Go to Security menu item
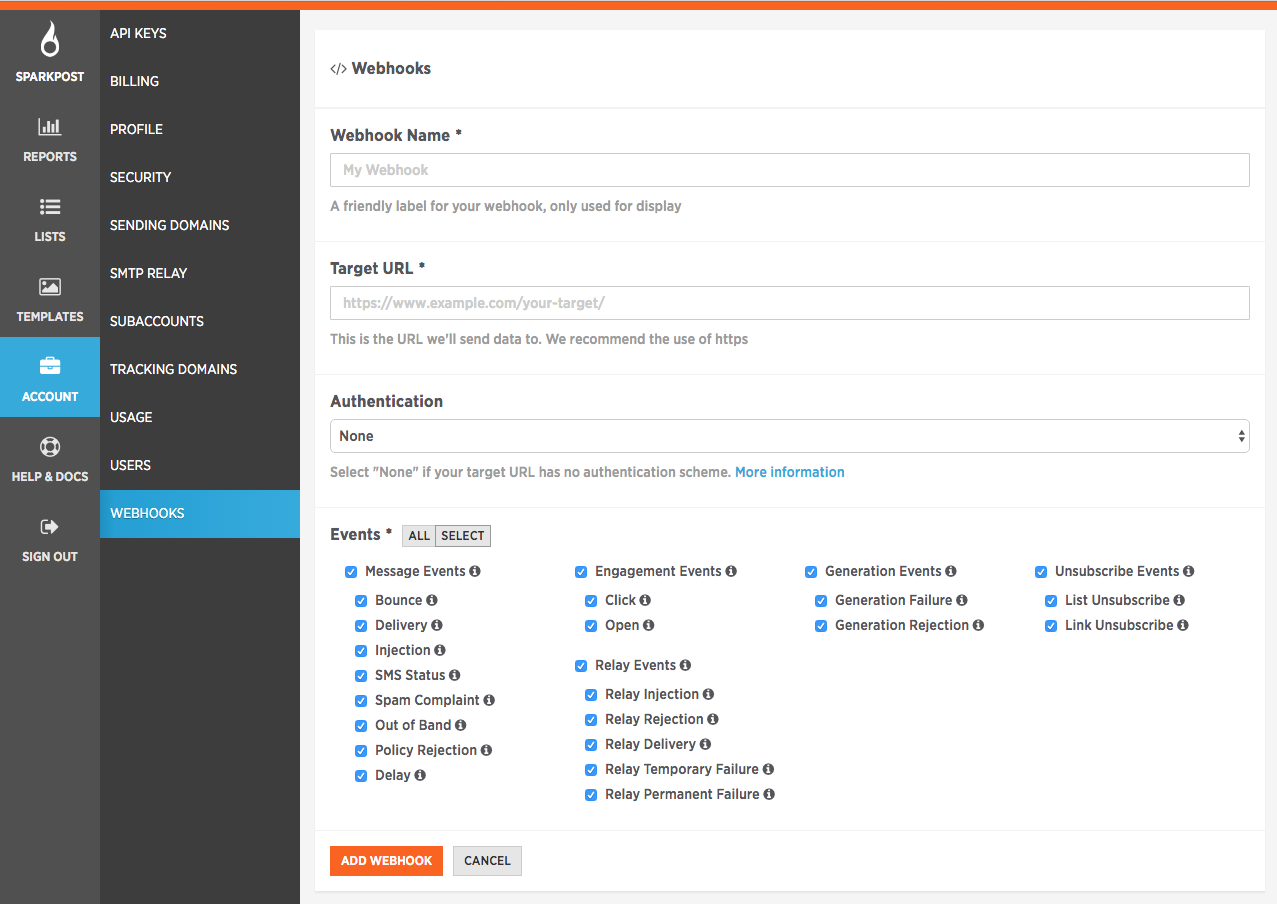1277x904 pixels. [x=200, y=177]
